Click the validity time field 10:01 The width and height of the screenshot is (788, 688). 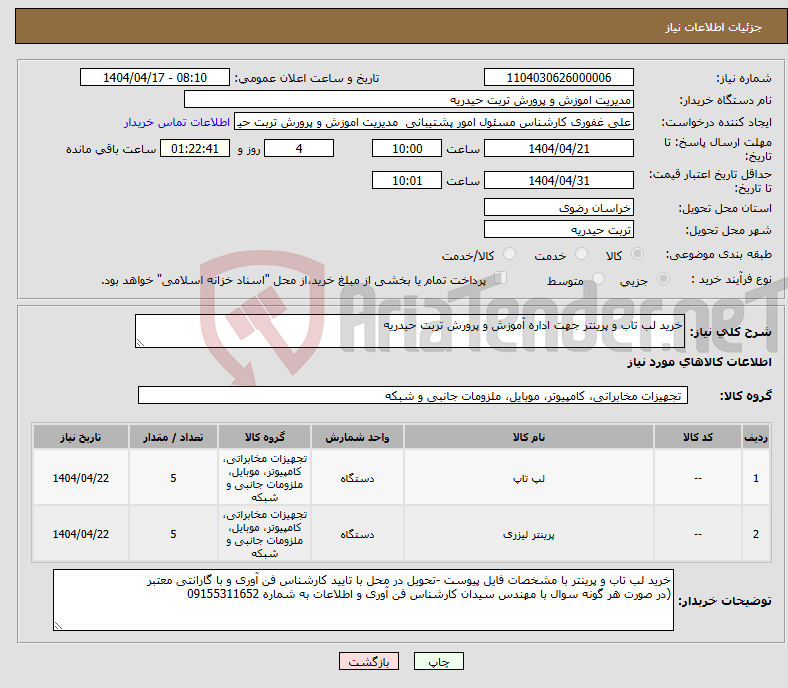point(407,180)
